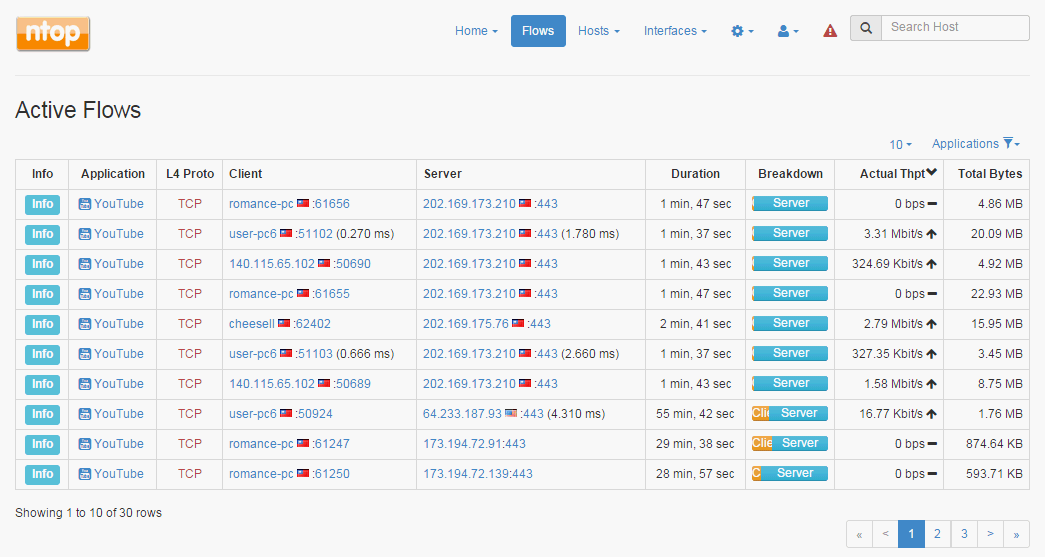Viewport: 1045px width, 557px height.
Task: Sort by Duration column header
Action: click(x=695, y=174)
